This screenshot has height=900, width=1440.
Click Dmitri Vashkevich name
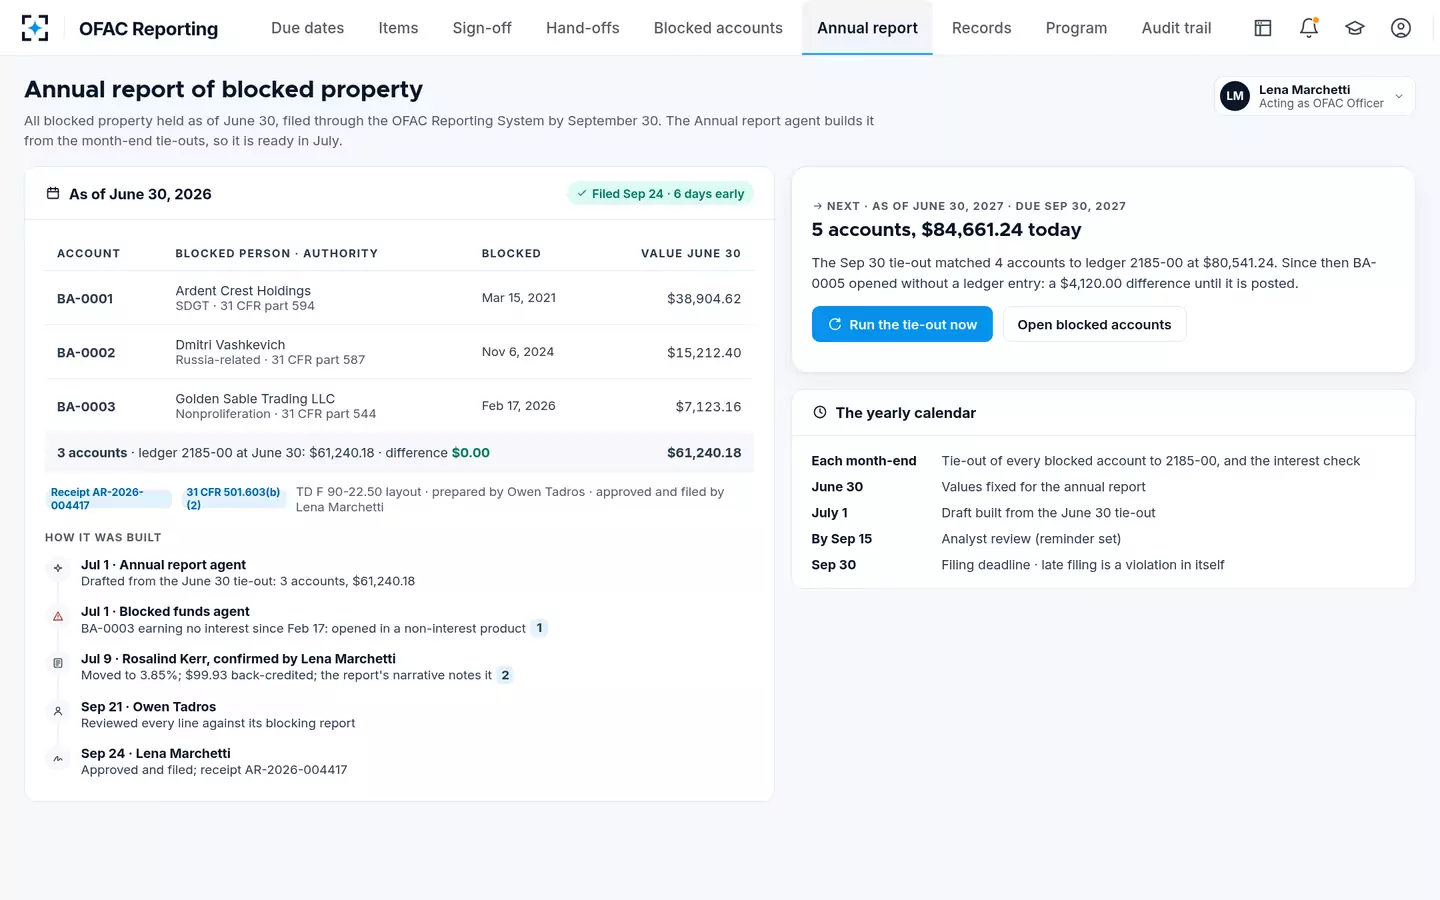click(x=230, y=344)
